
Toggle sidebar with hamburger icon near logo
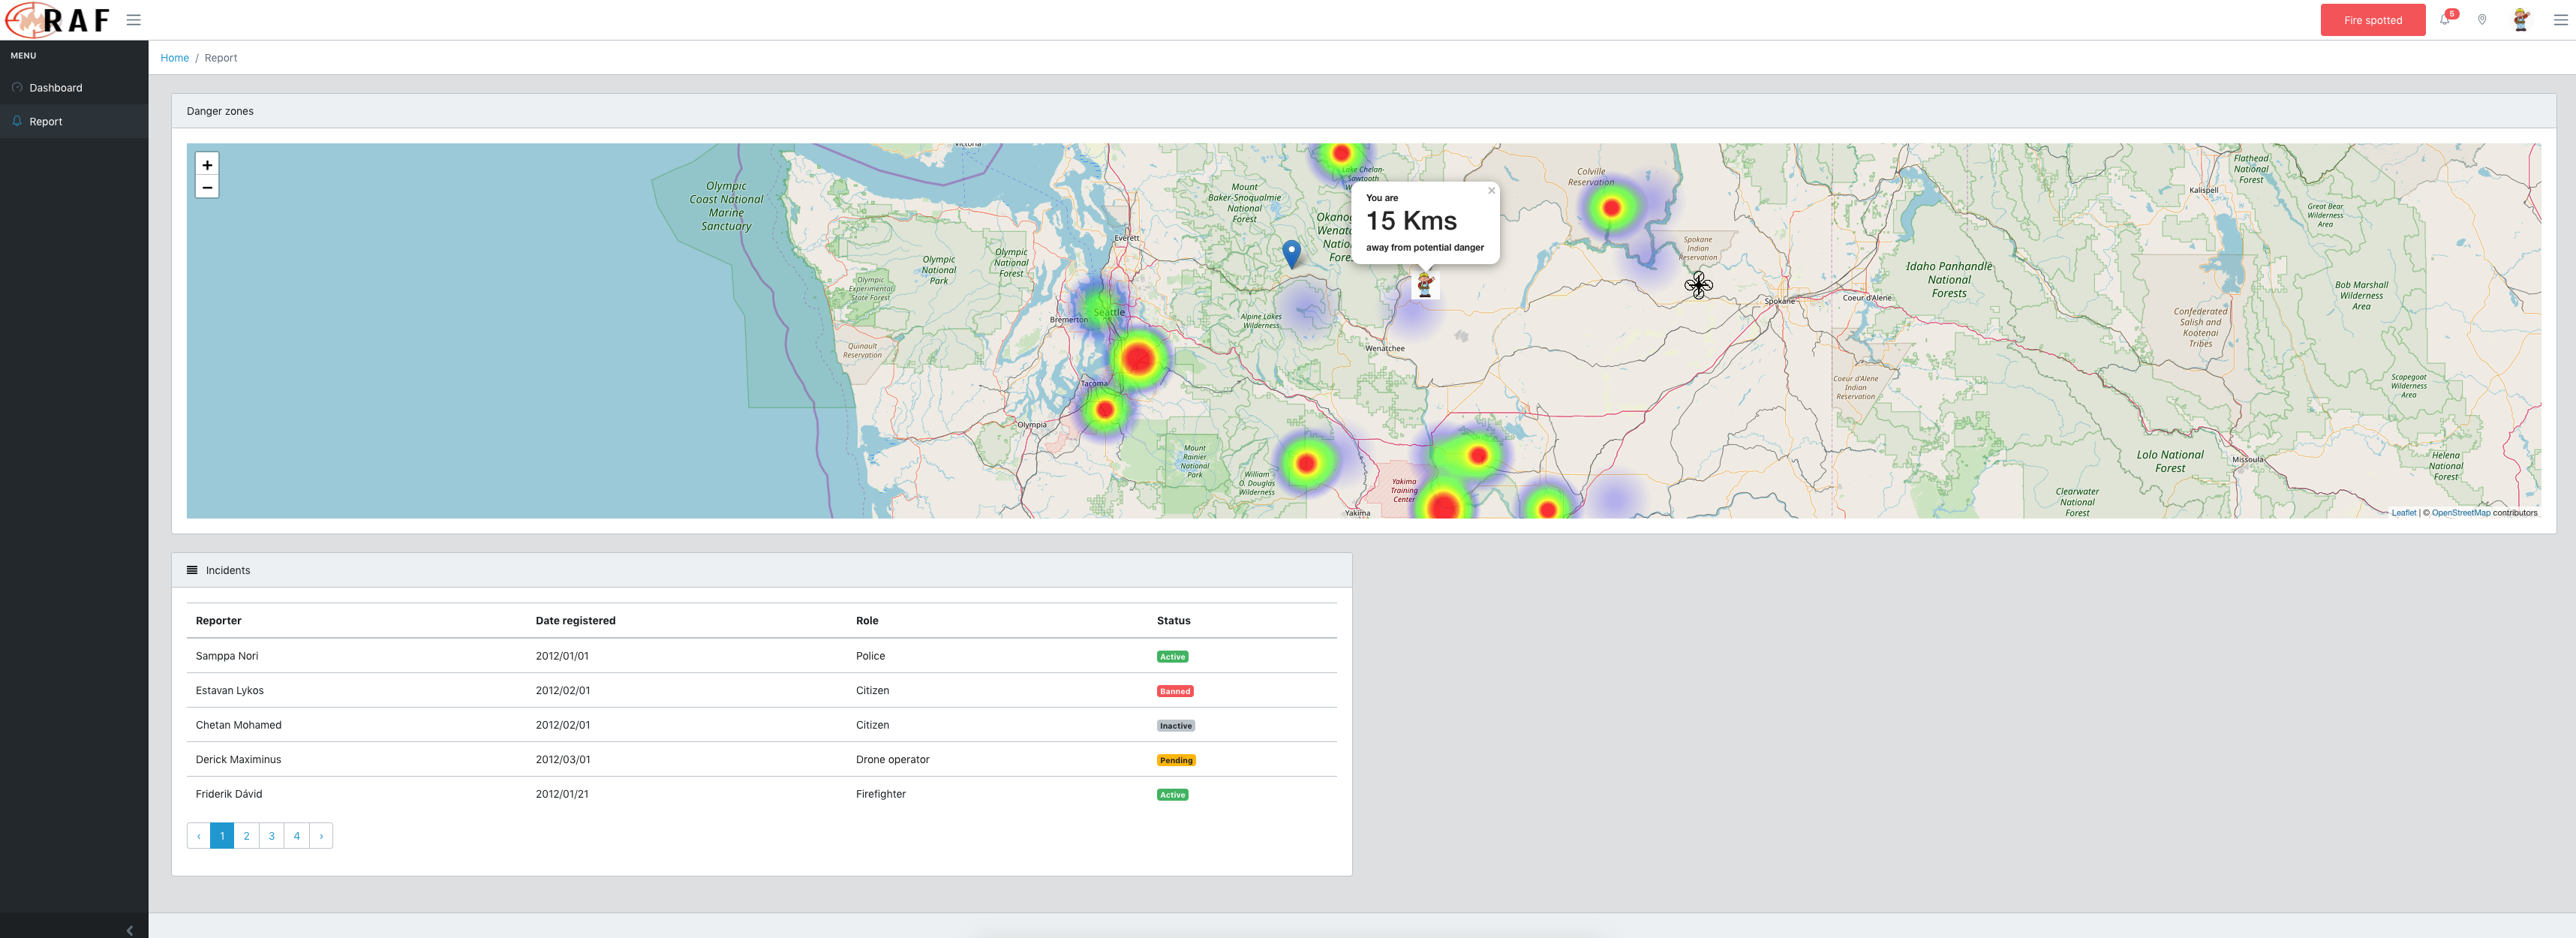click(133, 20)
